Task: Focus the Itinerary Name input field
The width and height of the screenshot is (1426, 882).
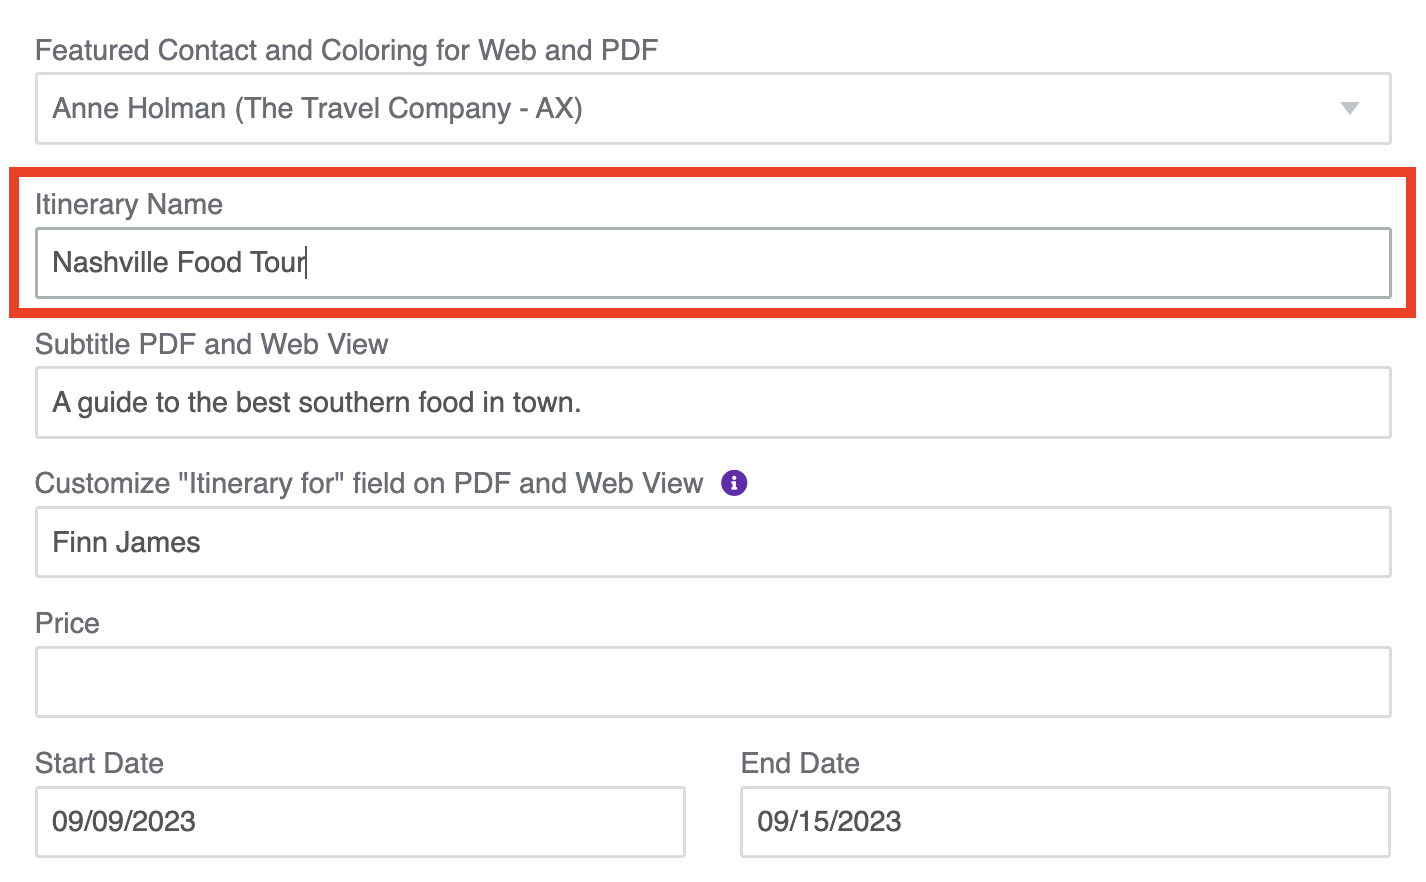Action: 713,262
